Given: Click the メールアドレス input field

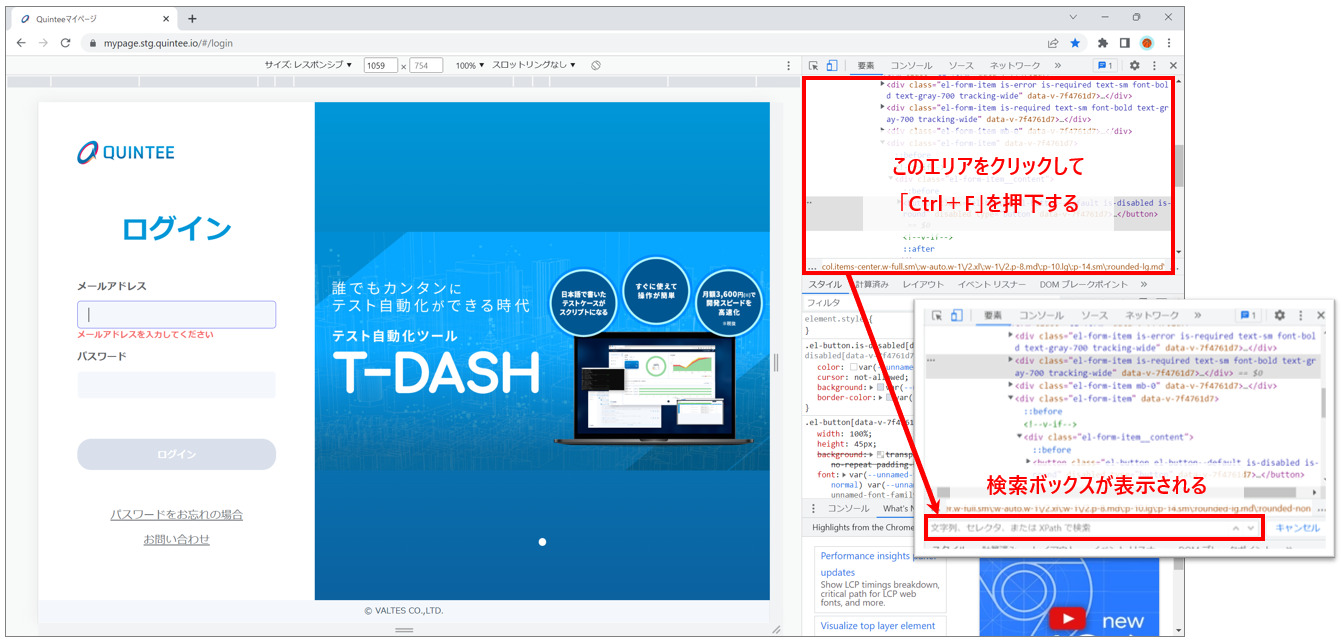Looking at the screenshot, I should [x=176, y=315].
